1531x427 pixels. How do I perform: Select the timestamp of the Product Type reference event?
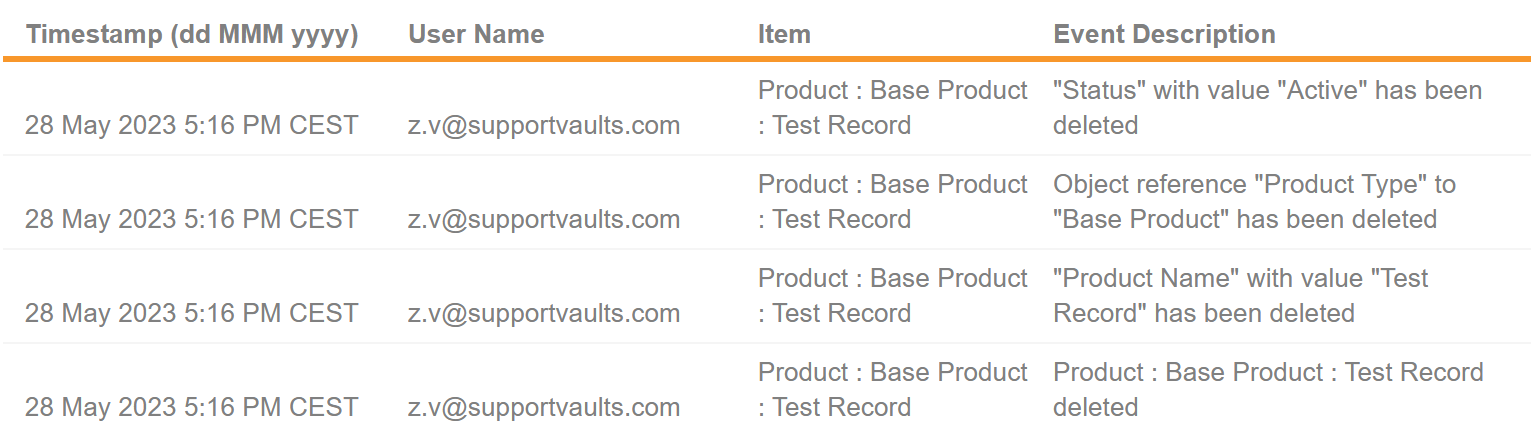click(191, 220)
